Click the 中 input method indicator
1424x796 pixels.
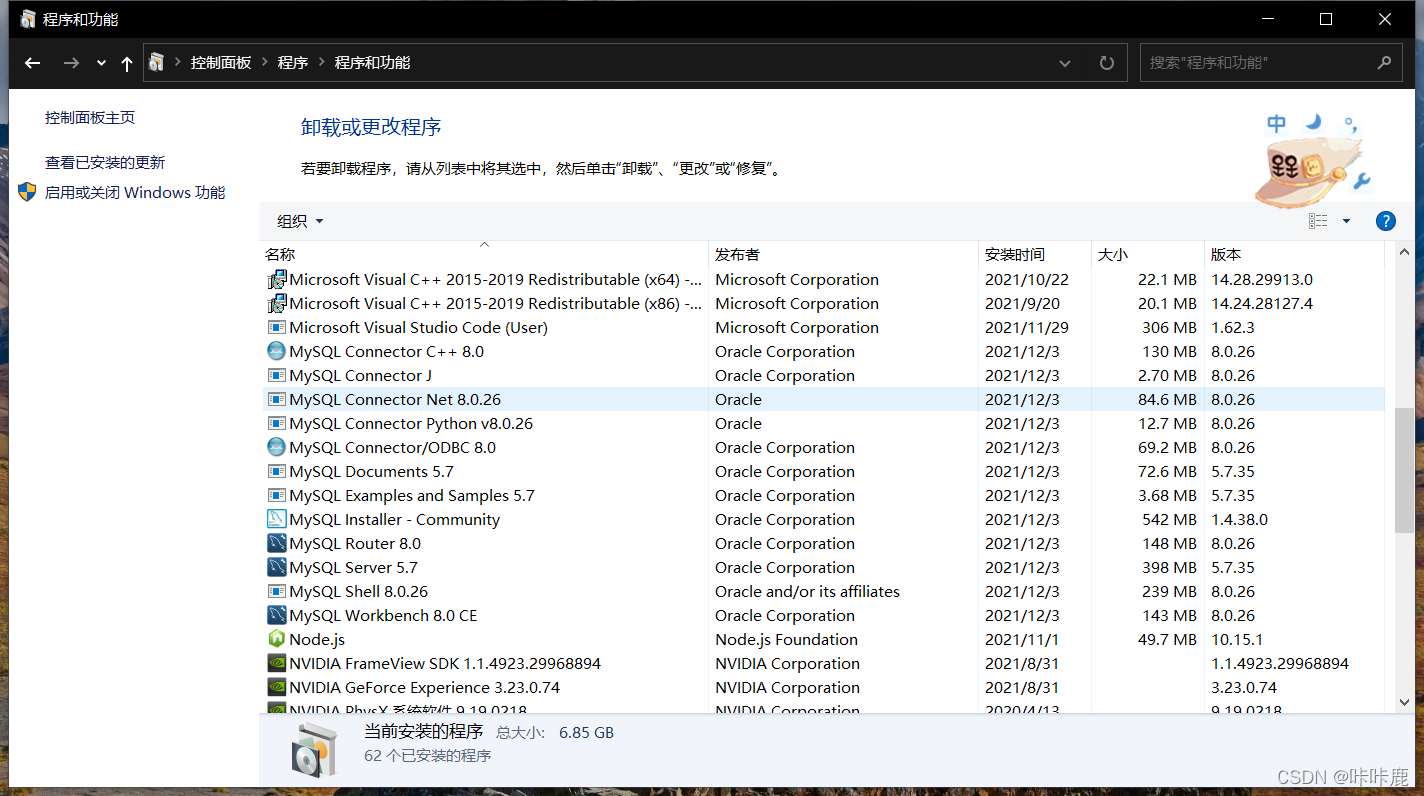[1277, 123]
